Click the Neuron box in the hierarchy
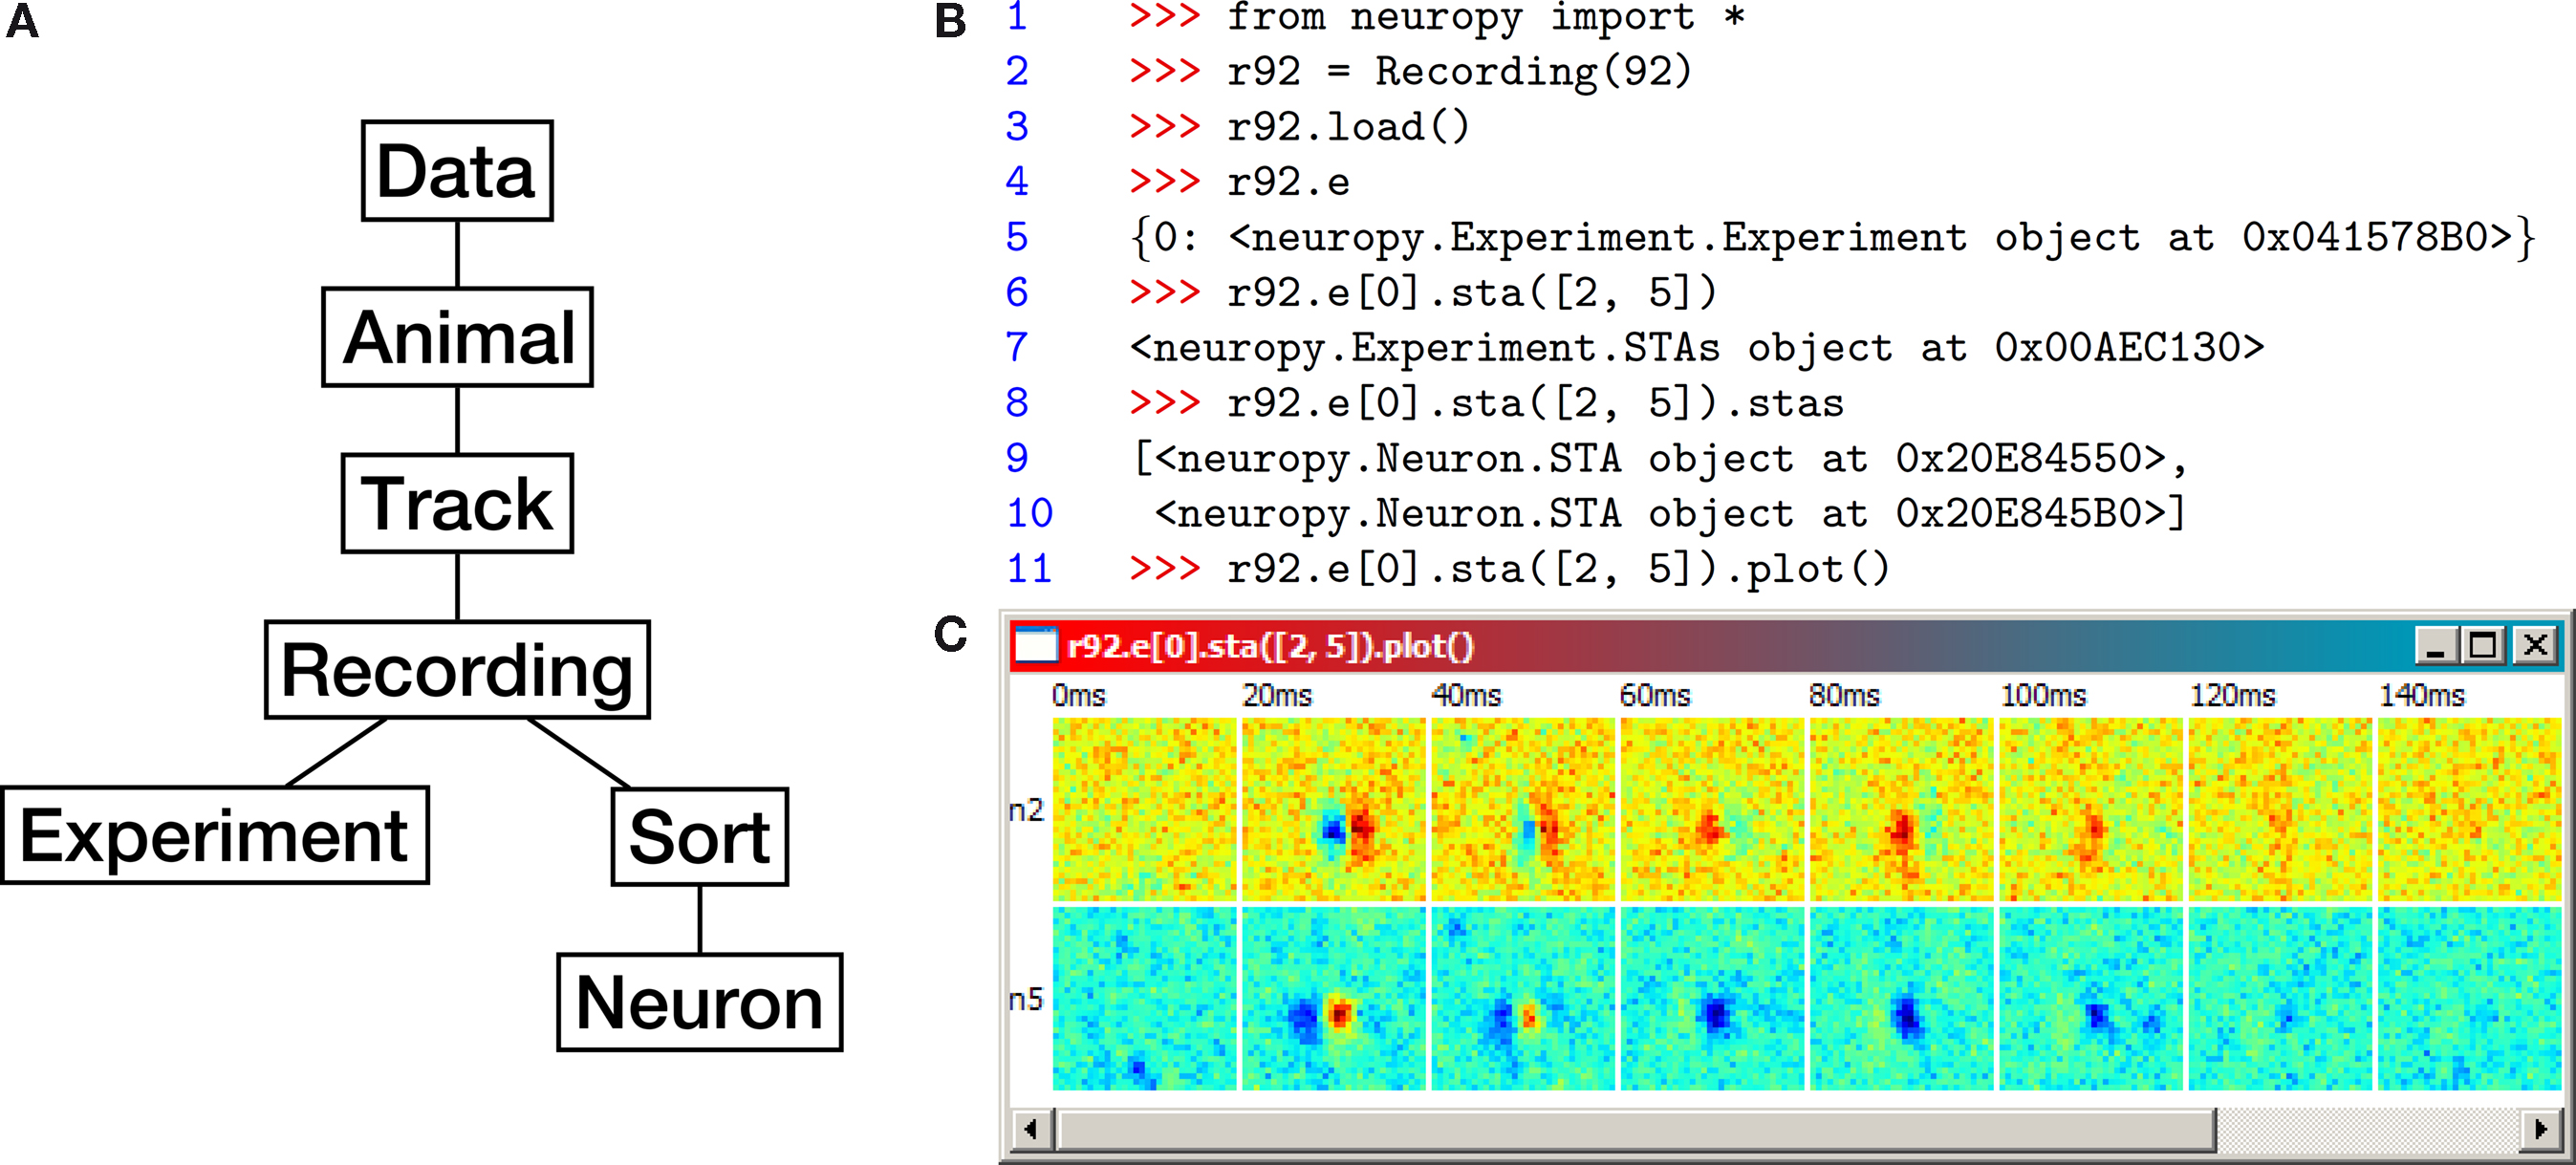 [700, 1002]
